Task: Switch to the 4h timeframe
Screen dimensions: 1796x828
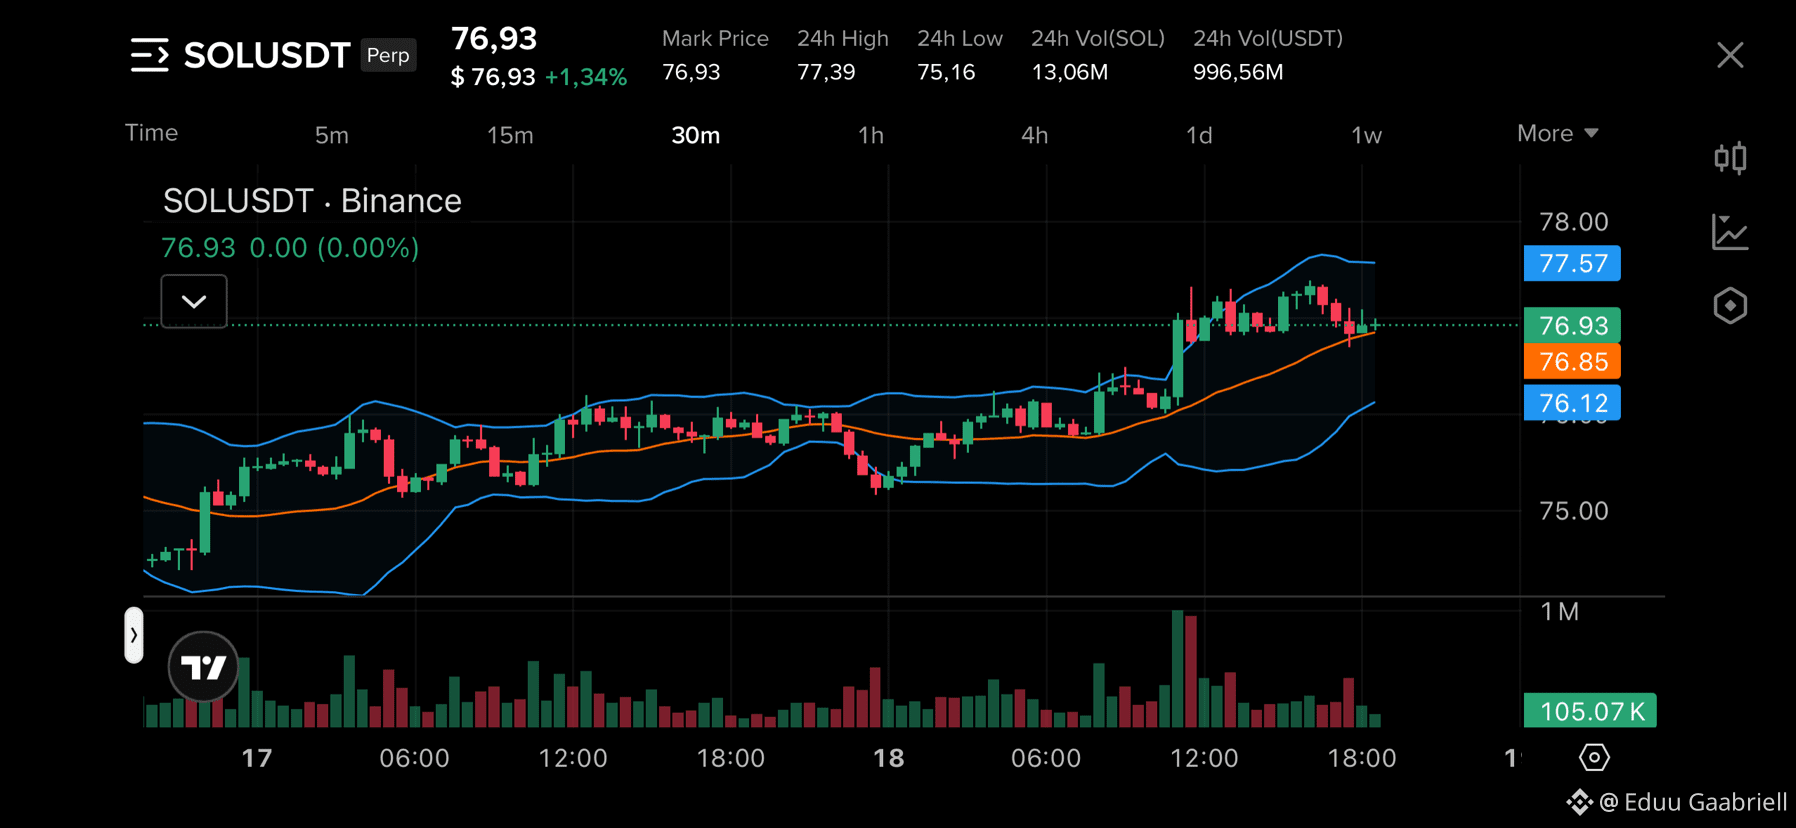Action: (x=1035, y=135)
